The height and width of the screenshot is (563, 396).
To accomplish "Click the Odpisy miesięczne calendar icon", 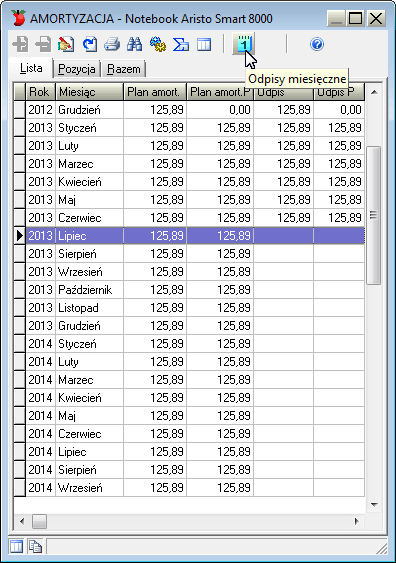I will click(244, 44).
